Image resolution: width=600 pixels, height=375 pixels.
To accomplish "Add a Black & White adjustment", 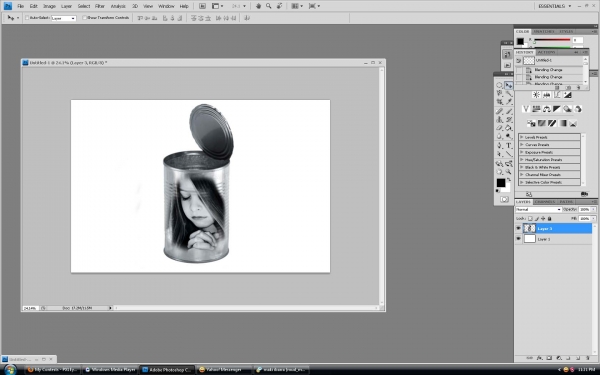I will click(557, 109).
